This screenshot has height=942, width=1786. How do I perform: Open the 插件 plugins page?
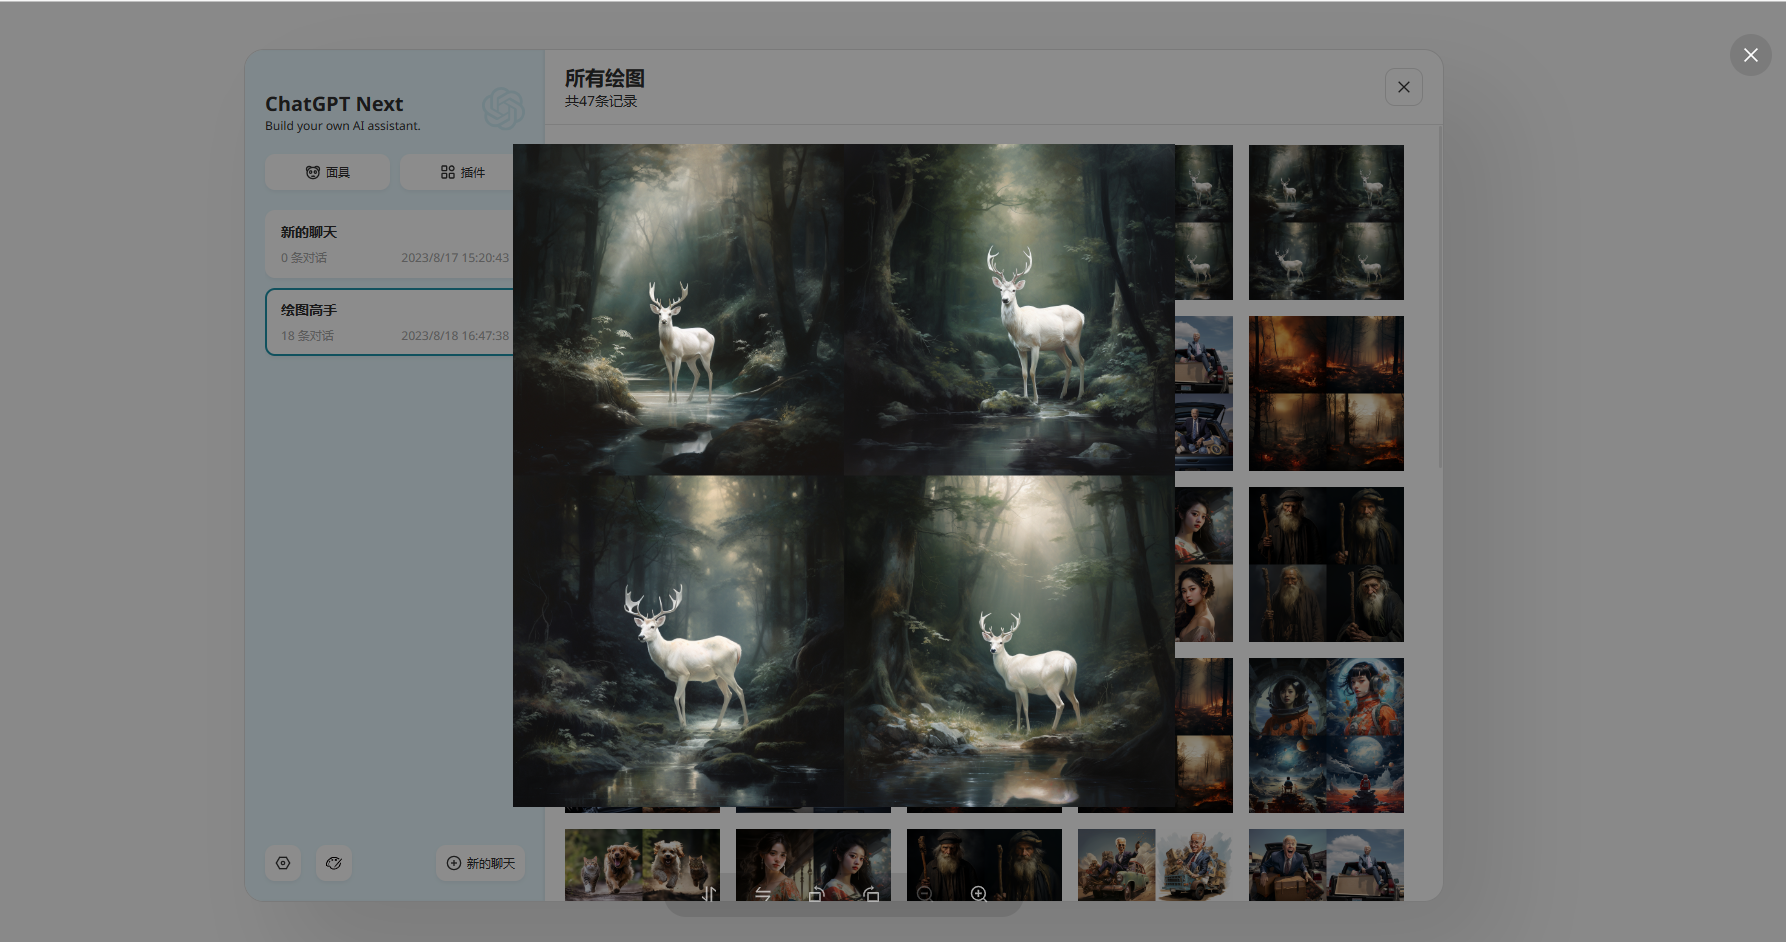(x=457, y=172)
